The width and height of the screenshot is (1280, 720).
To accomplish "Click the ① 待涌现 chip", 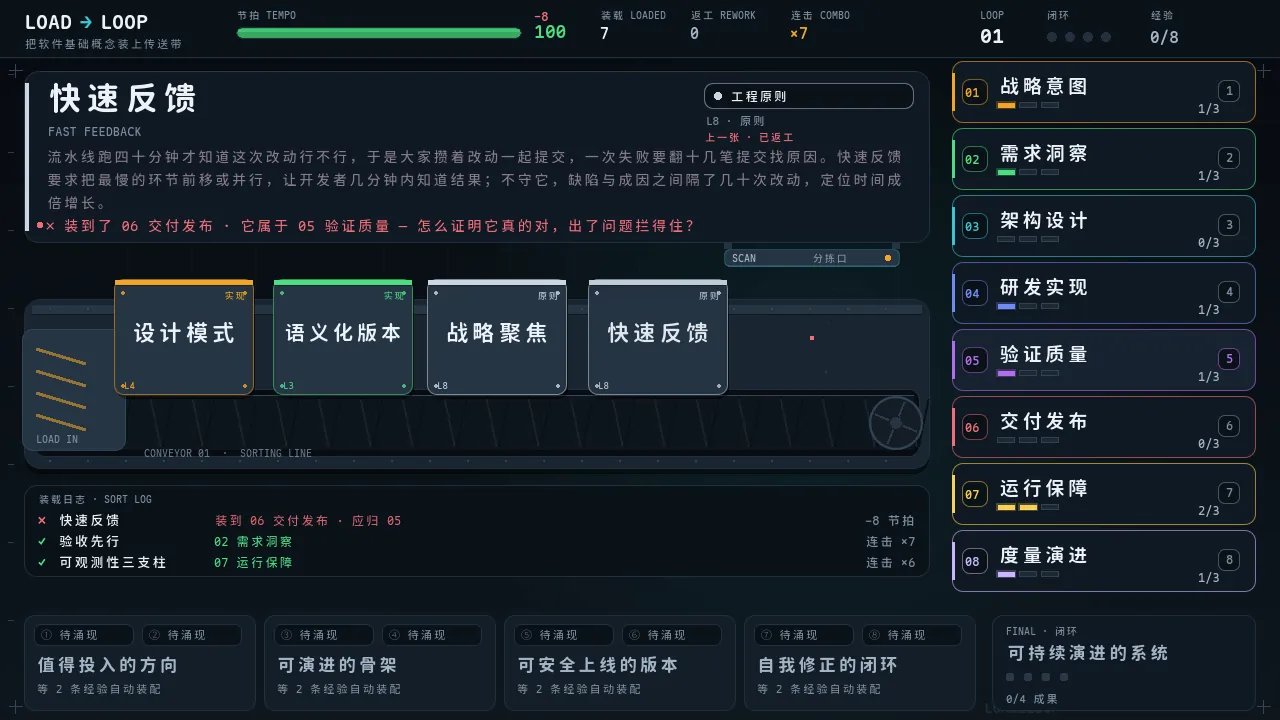I will coord(84,635).
